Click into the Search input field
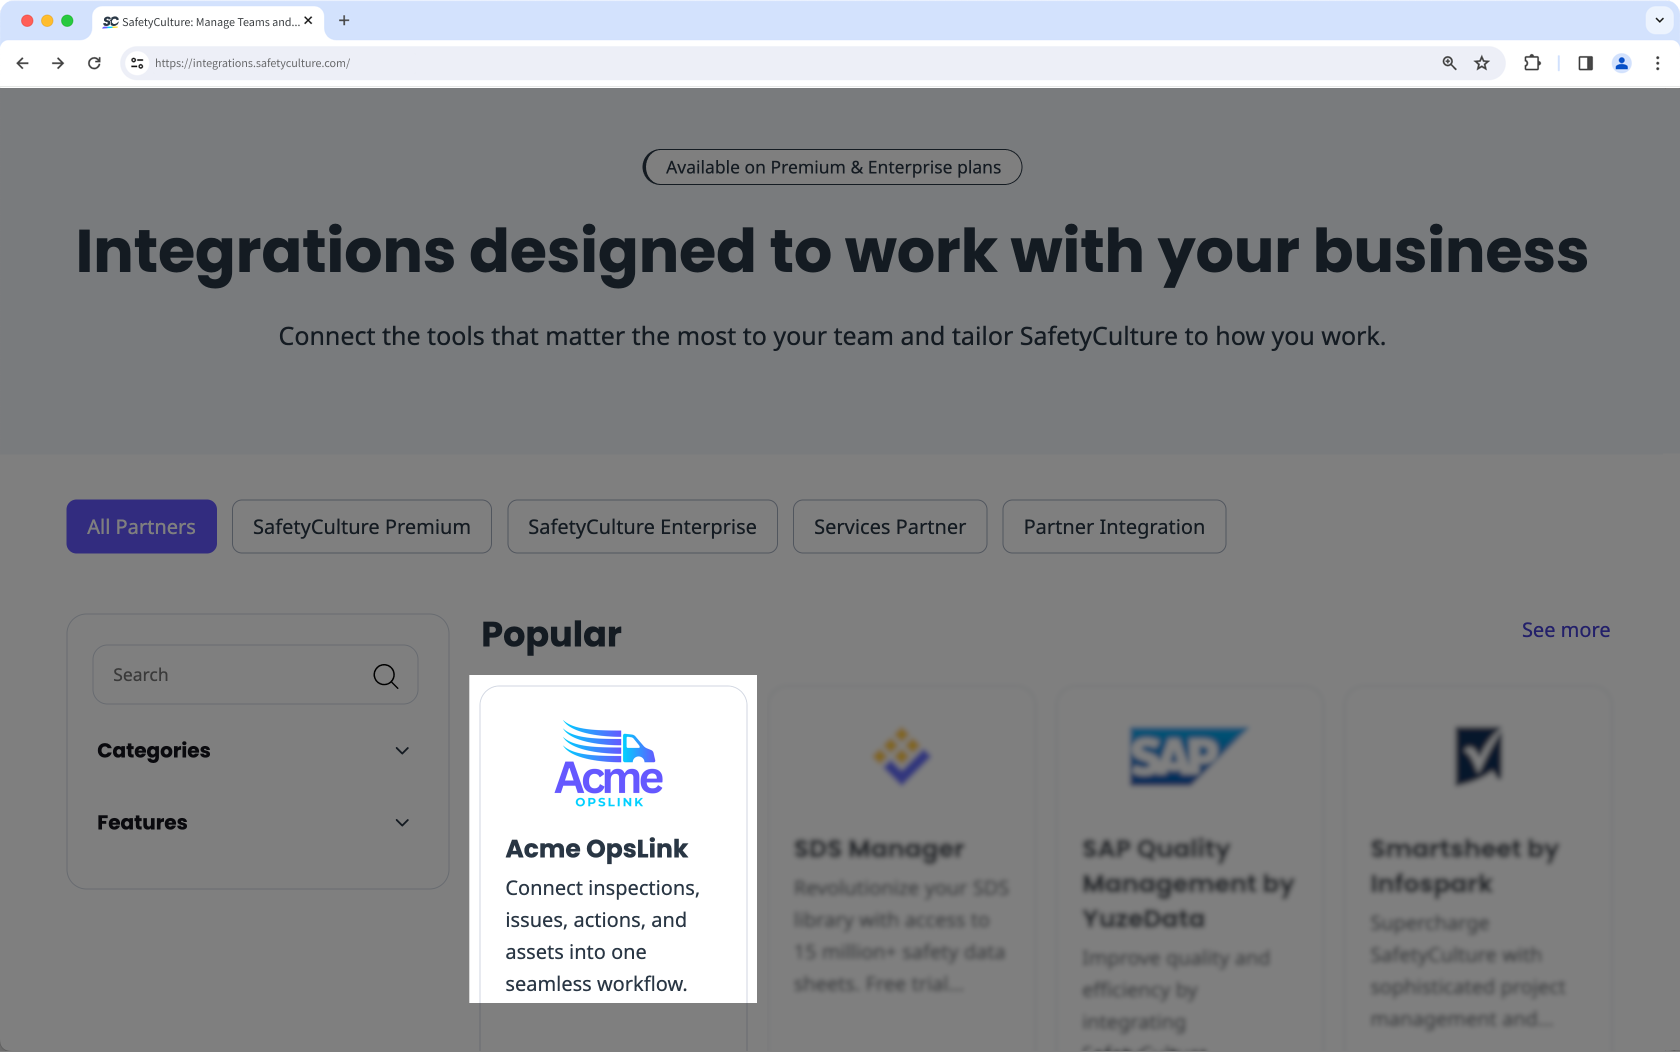The width and height of the screenshot is (1680, 1052). pyautogui.click(x=255, y=675)
